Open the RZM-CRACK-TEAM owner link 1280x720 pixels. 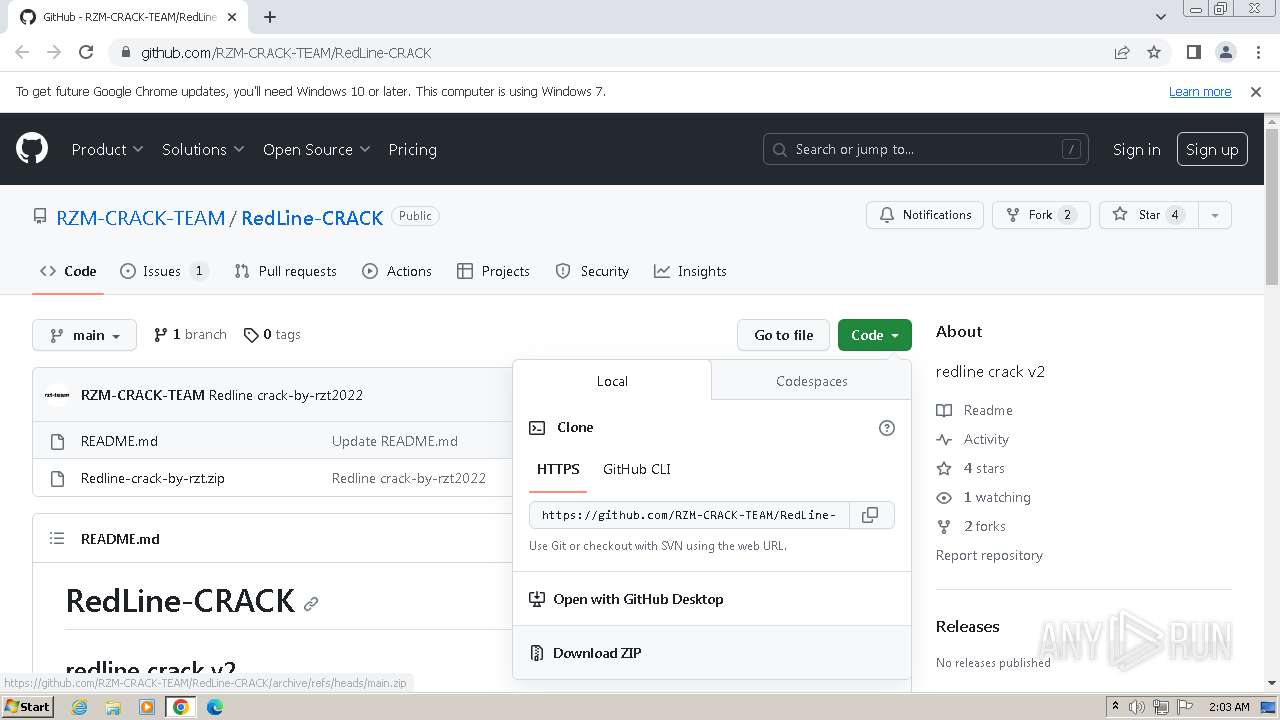141,218
